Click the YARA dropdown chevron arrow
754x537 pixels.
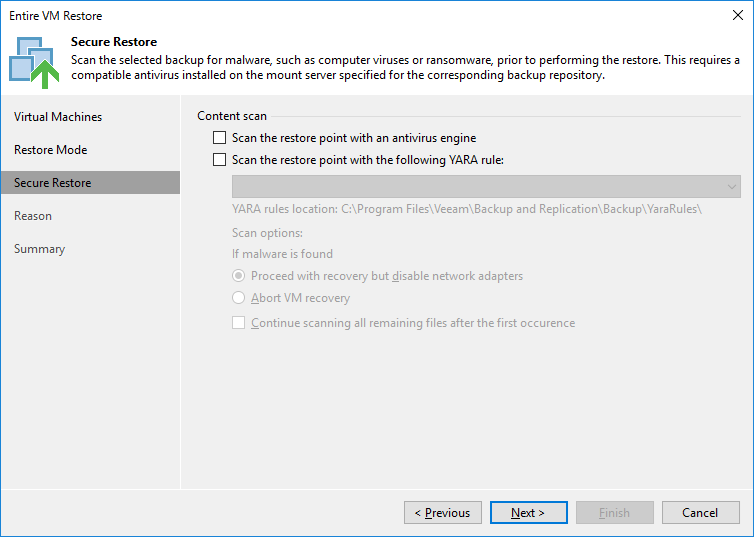(731, 187)
